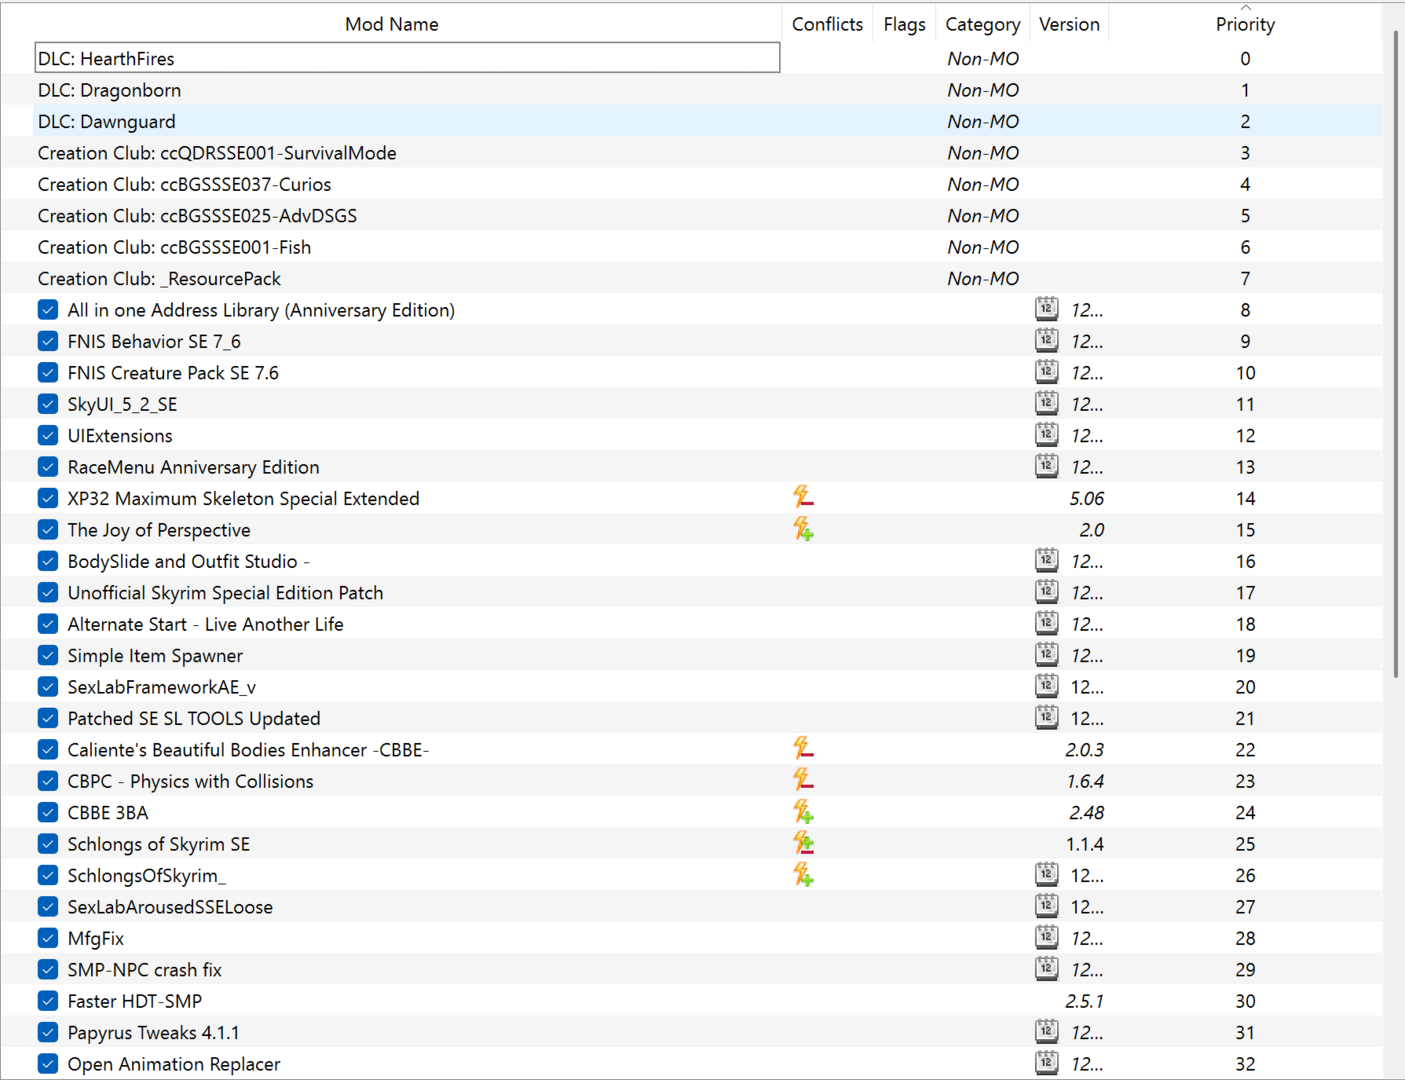Click the calendar version icon for SexLabArousedSSELoose

[1046, 906]
